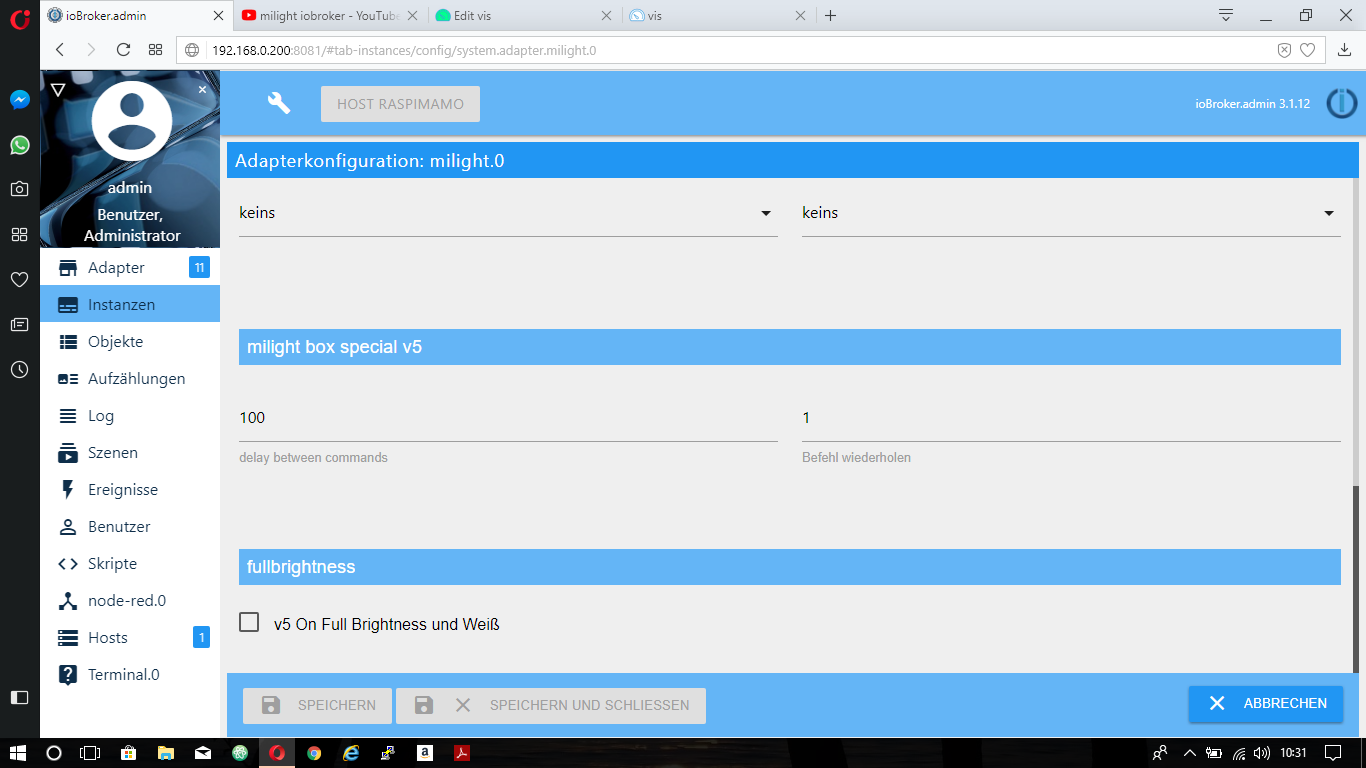The image size is (1366, 768).
Task: Open a new browser tab
Action: pos(830,16)
